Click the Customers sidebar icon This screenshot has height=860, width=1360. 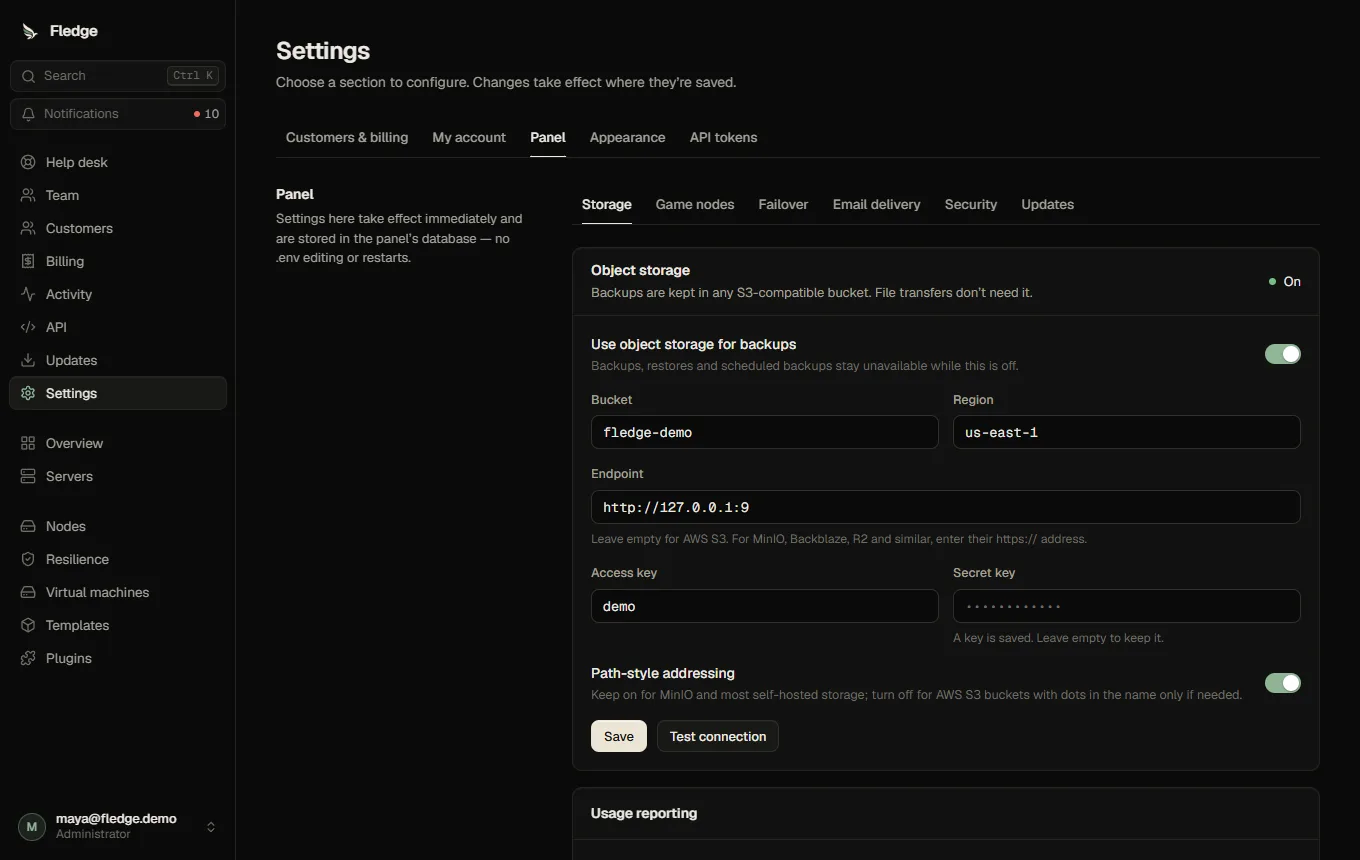(28, 228)
